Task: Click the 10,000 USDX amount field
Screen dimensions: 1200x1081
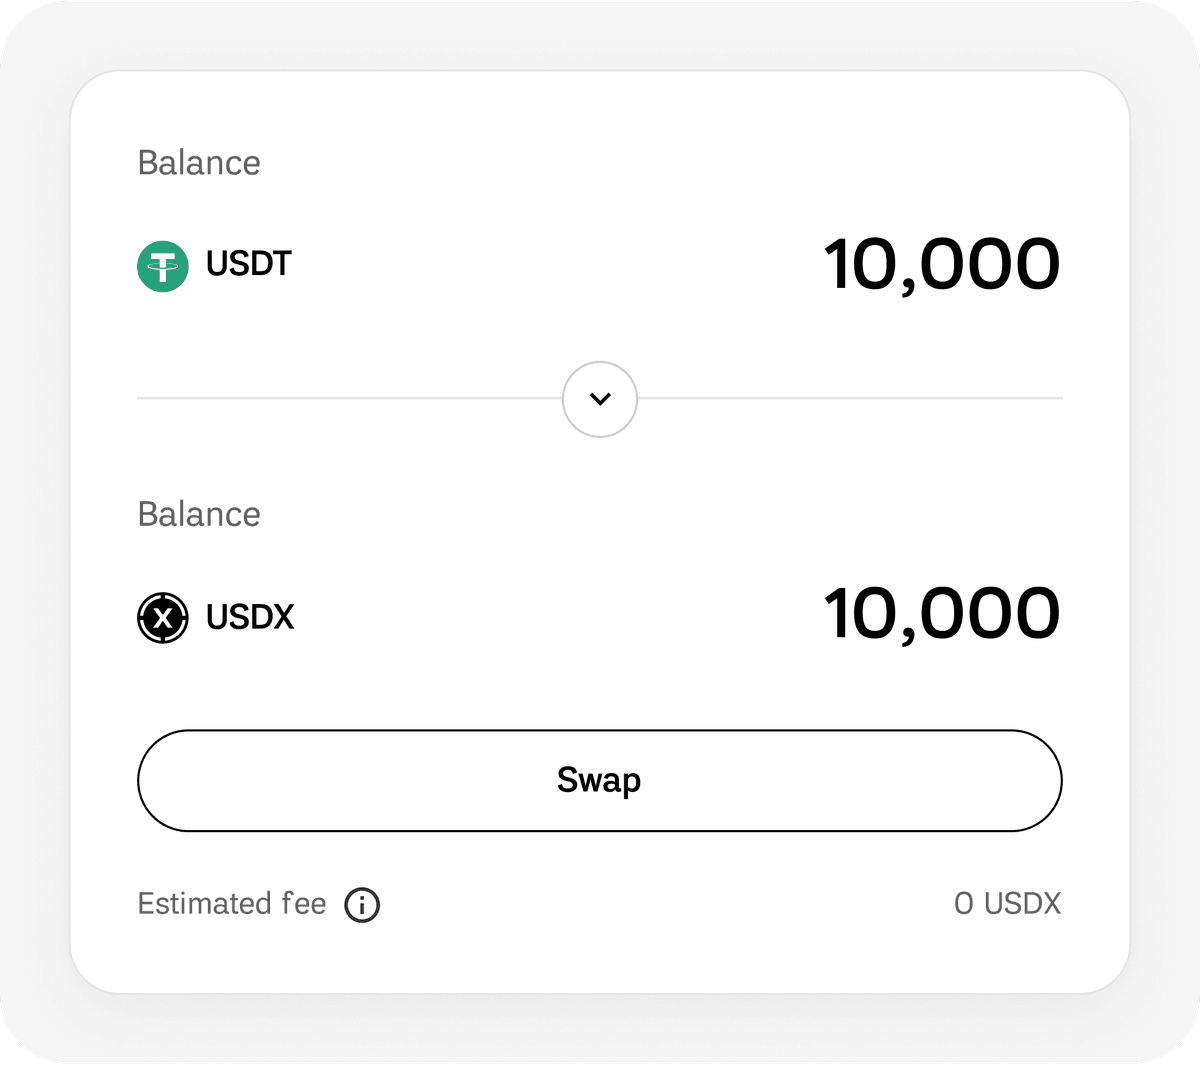Action: point(941,614)
